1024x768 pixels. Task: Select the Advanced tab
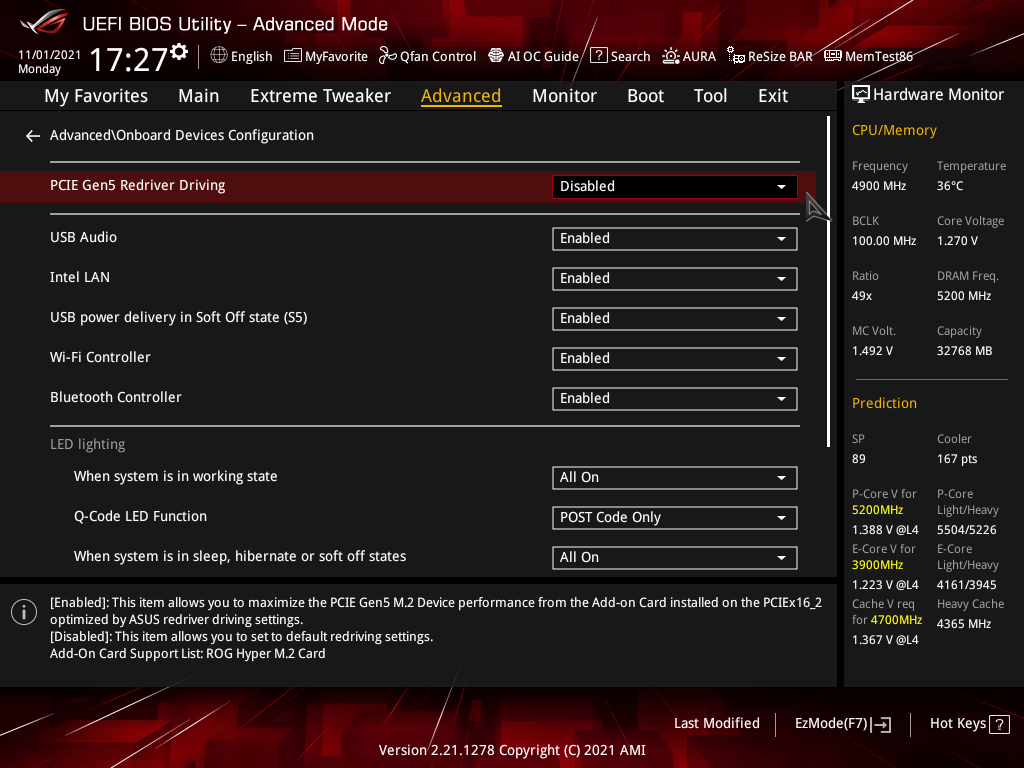point(461,96)
